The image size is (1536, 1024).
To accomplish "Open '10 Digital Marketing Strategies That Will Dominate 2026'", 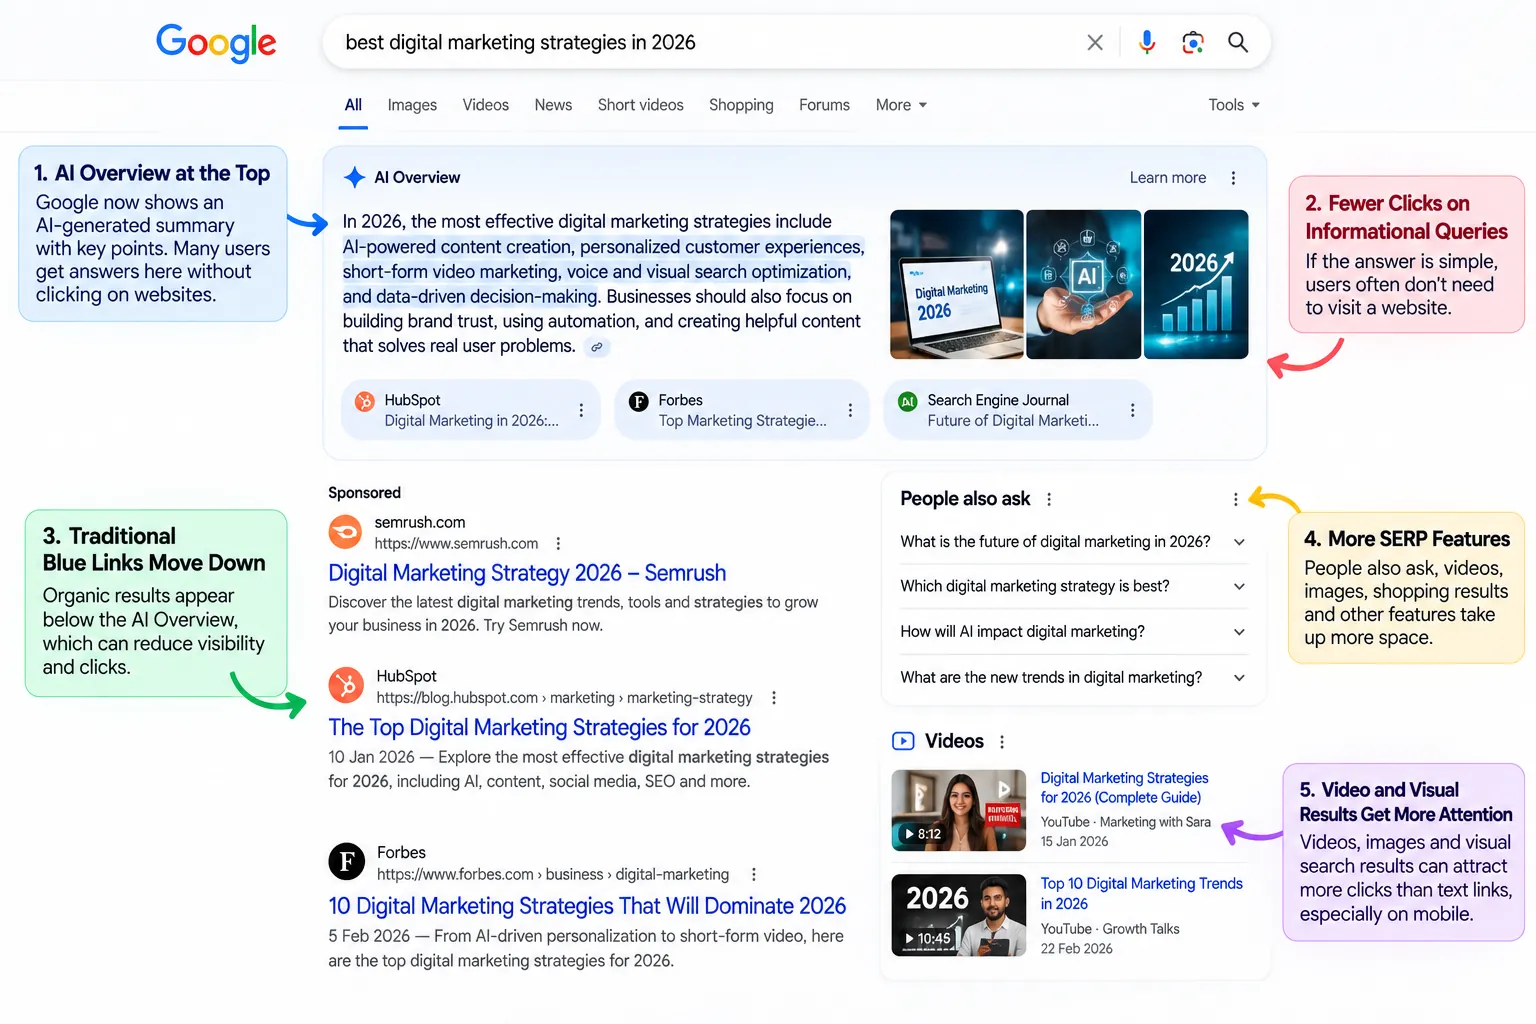I will click(x=587, y=906).
